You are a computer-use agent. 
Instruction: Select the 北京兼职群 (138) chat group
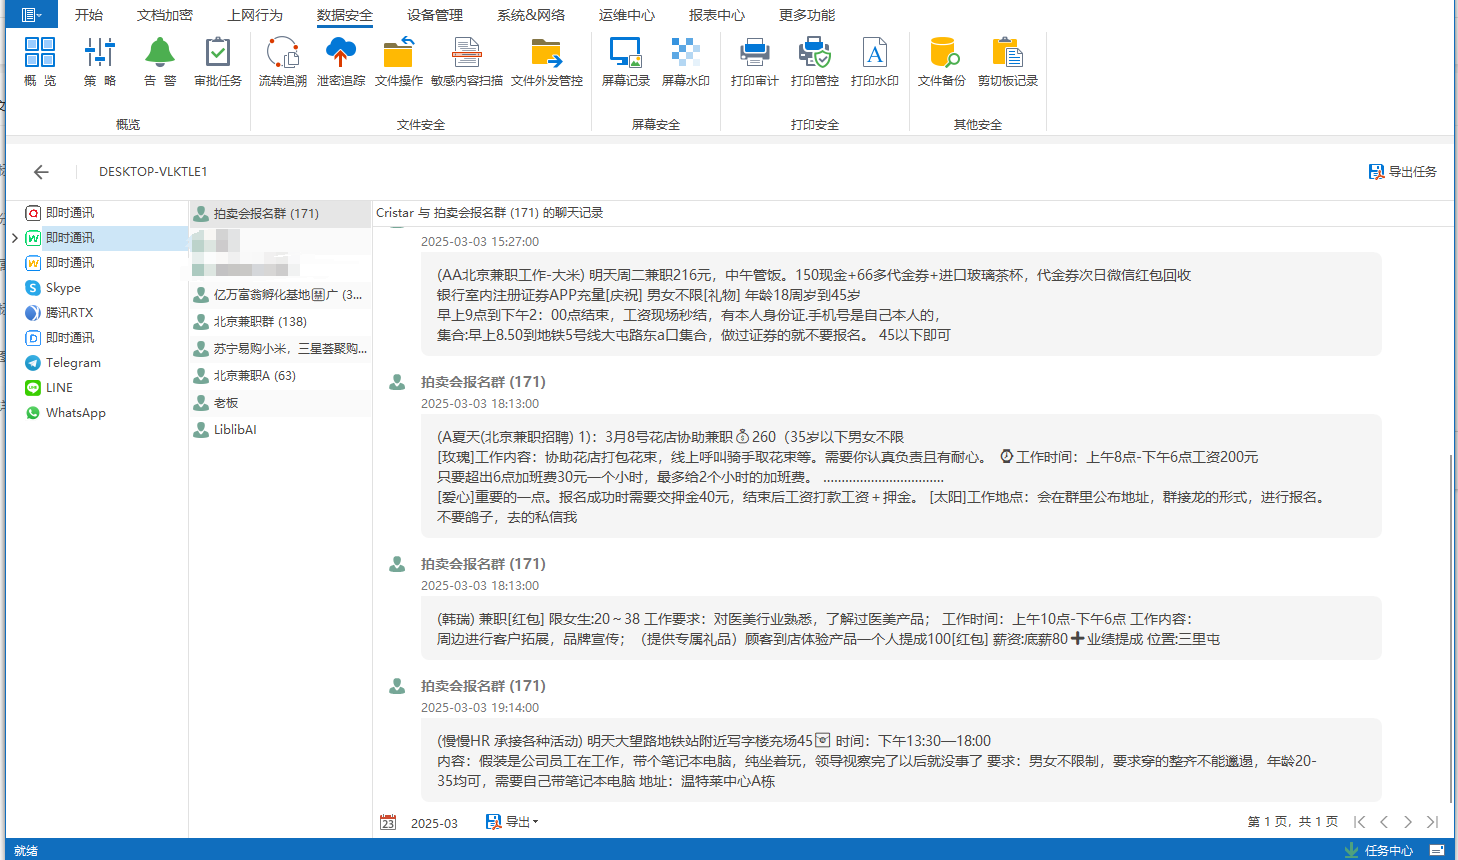click(260, 322)
